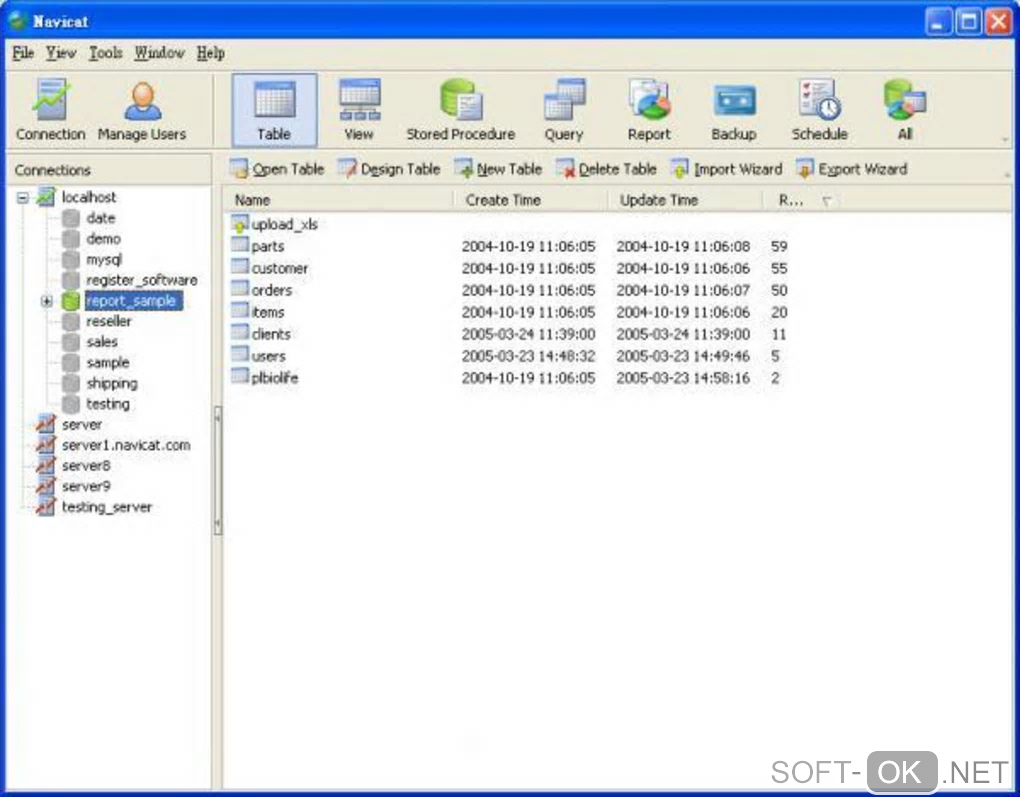Select the mysql database
The width and height of the screenshot is (1020, 797).
click(103, 260)
